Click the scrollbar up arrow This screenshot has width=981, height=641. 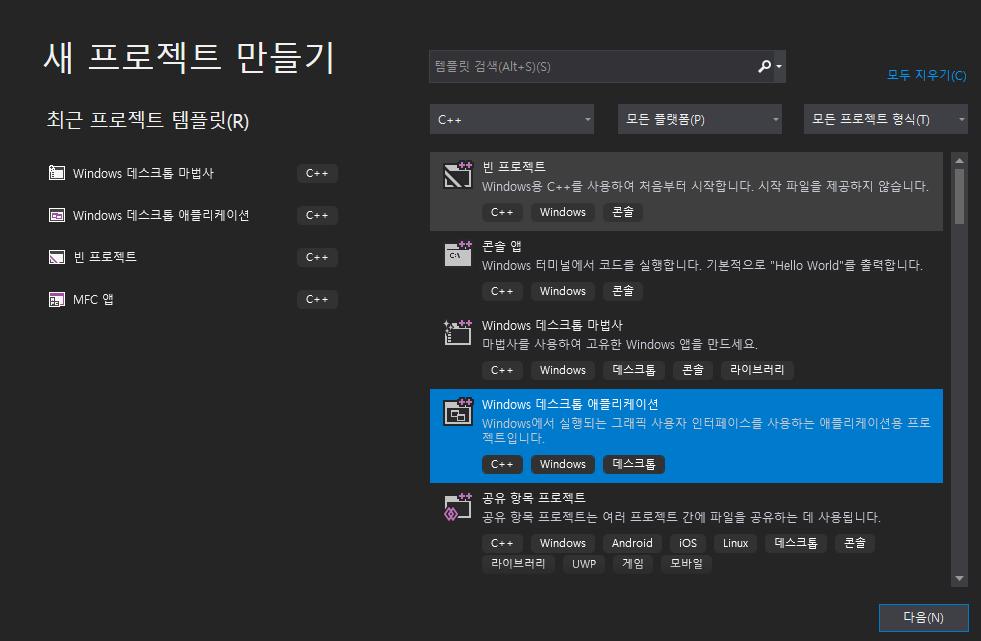pos(959,161)
